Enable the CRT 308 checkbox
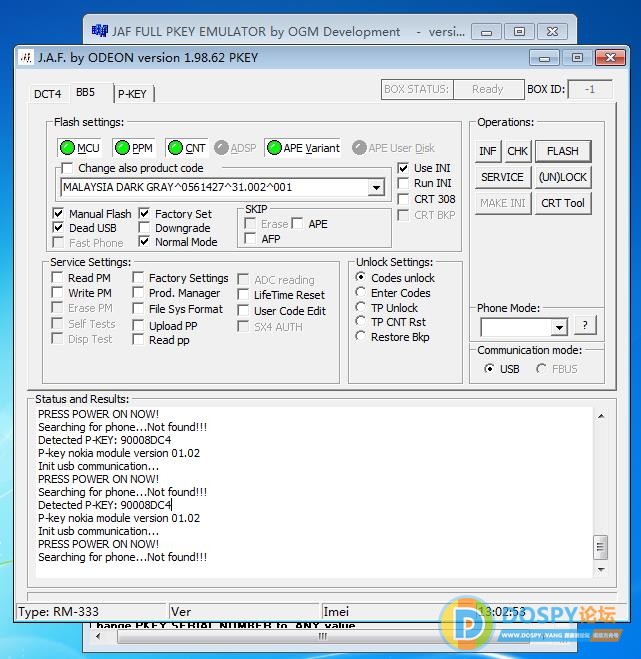 [403, 199]
